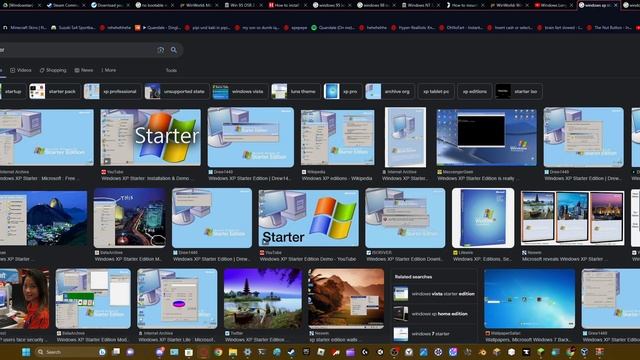Open the Blender icon on the taskbar

point(482,352)
